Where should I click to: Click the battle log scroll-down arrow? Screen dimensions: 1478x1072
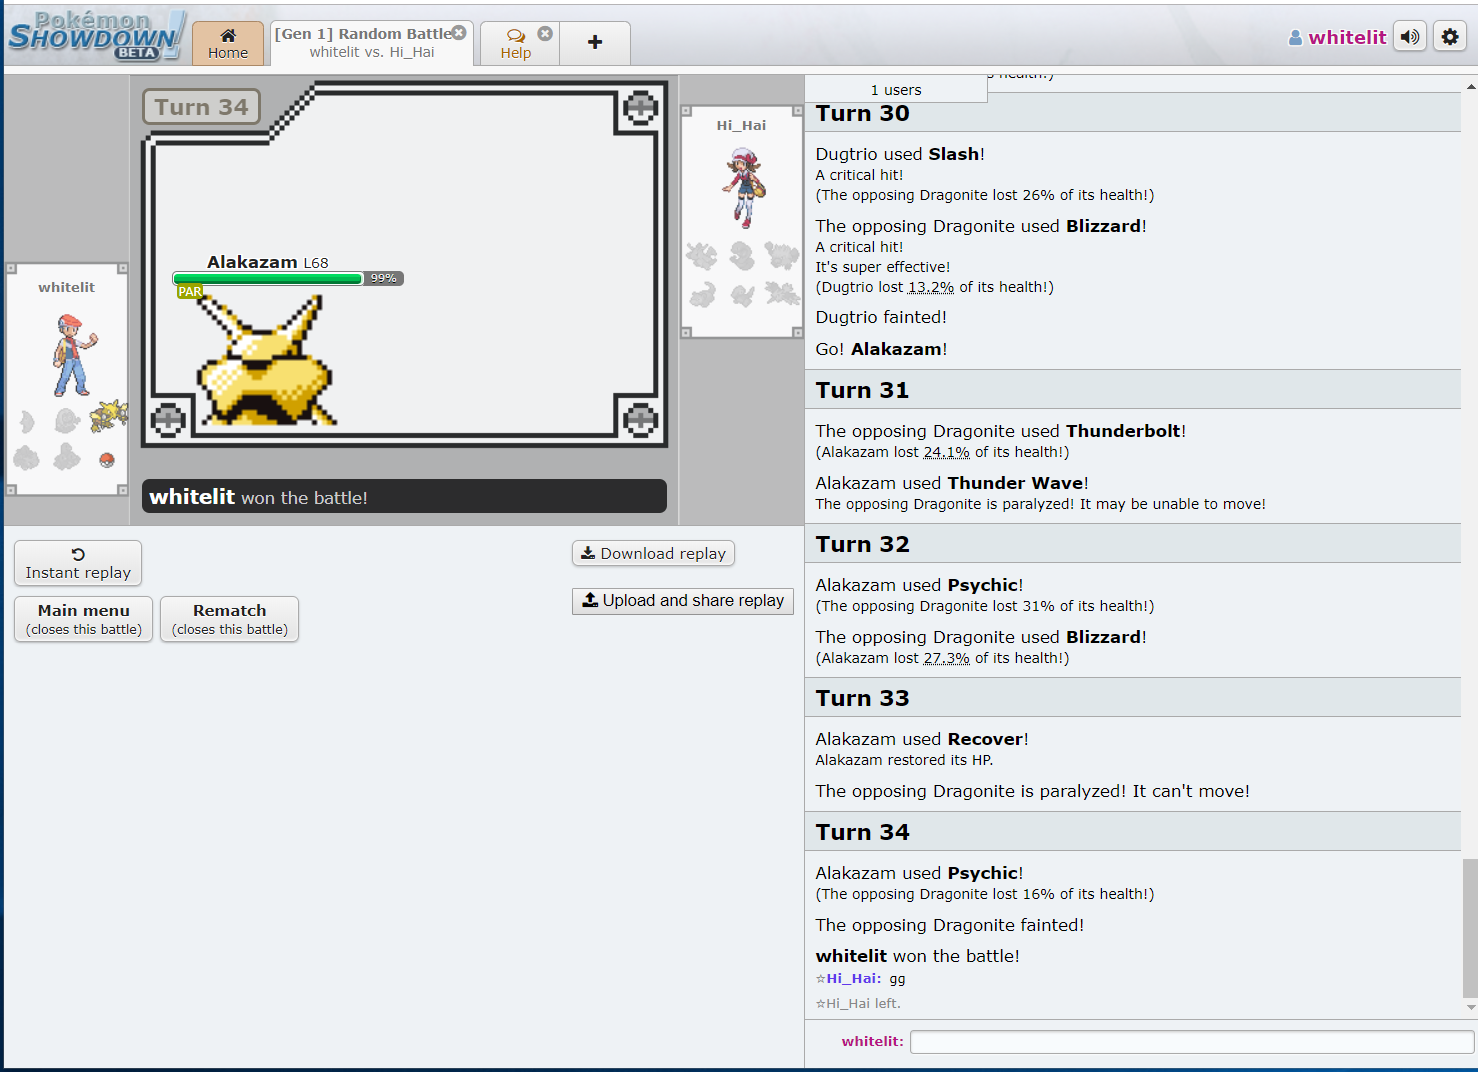(1470, 1007)
